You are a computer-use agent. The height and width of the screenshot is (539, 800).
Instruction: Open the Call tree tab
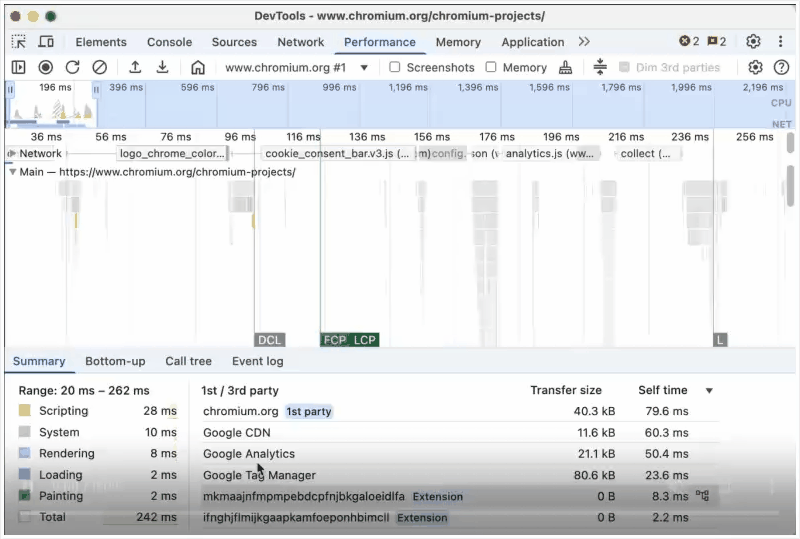[188, 361]
